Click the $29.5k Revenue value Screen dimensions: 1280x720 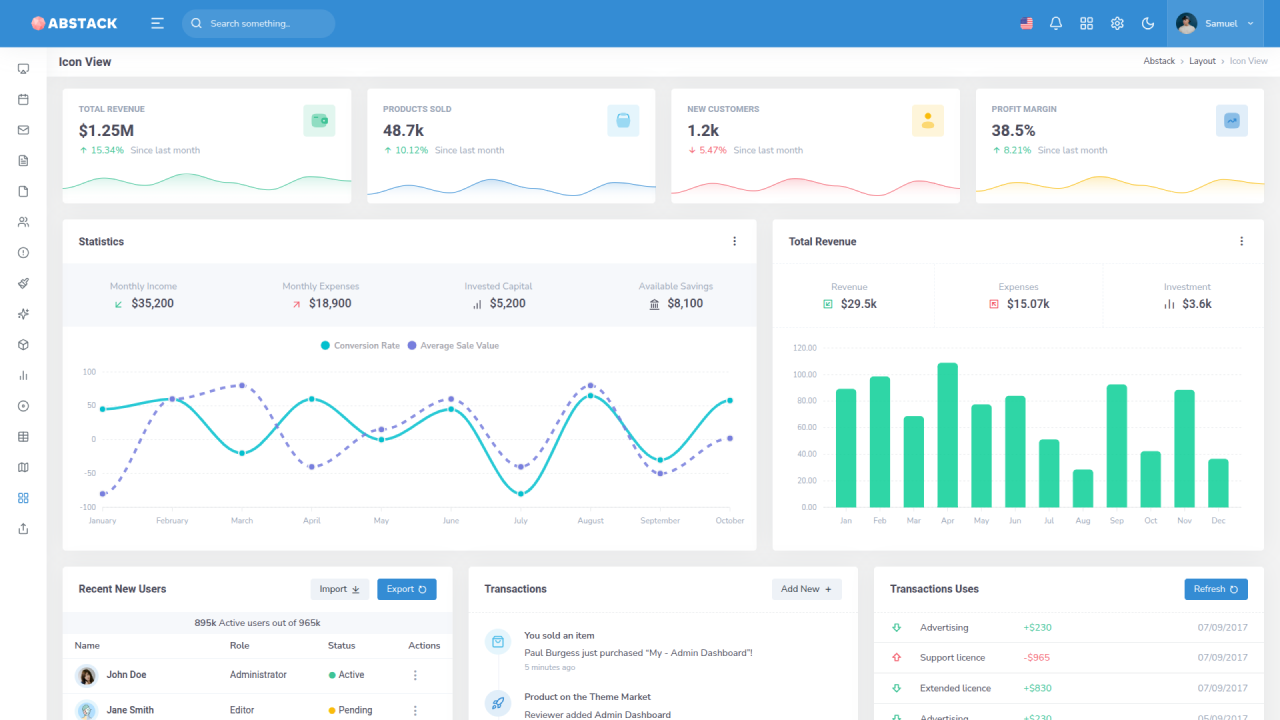859,304
